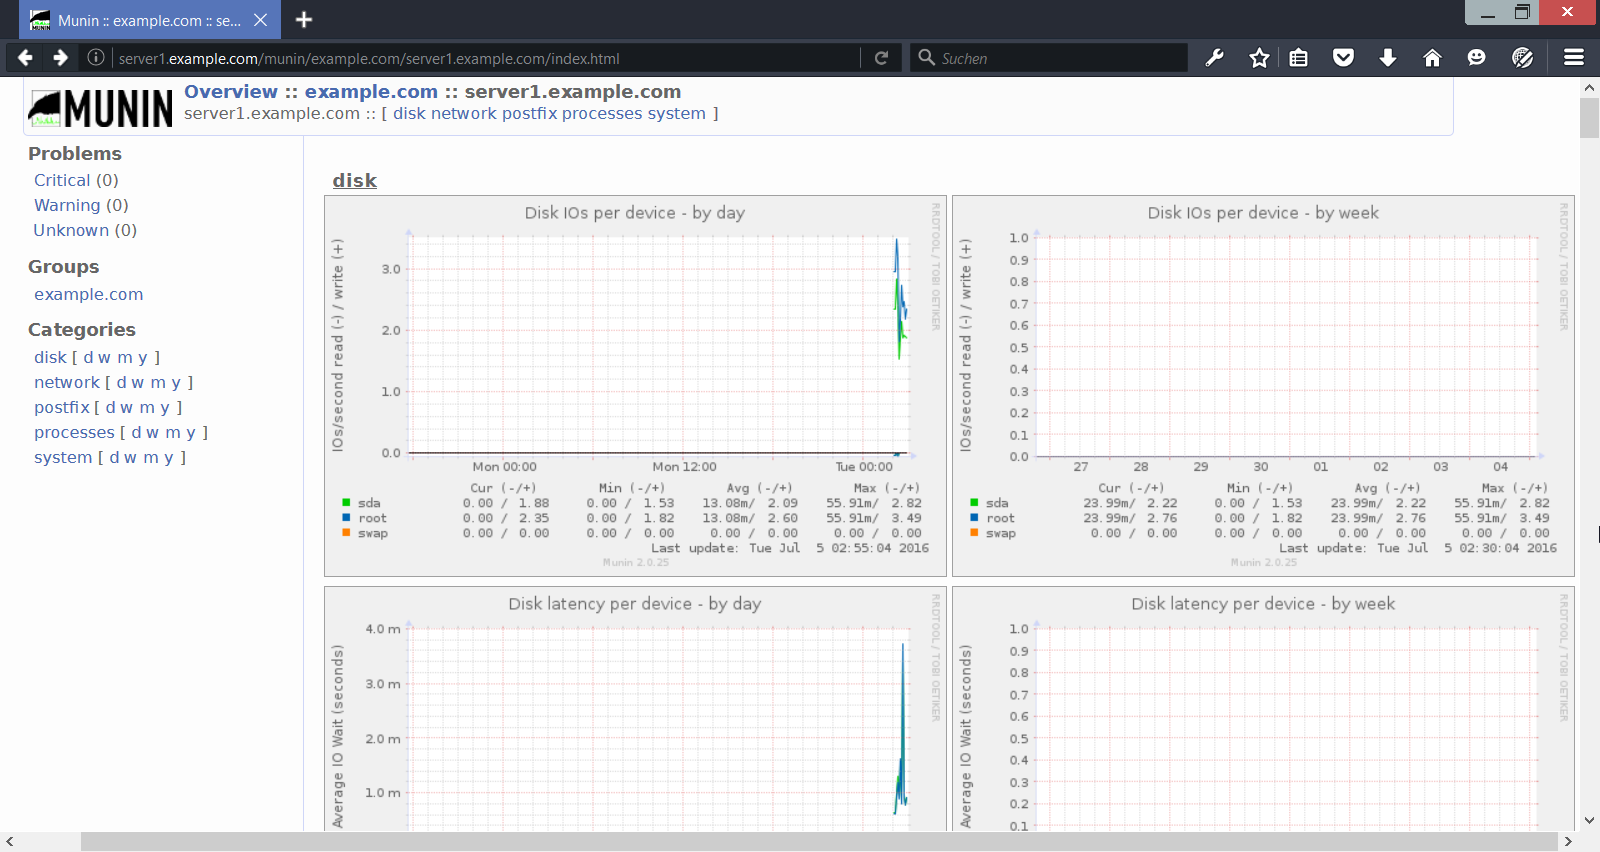
Task: Jump to system section in header
Action: [x=676, y=113]
